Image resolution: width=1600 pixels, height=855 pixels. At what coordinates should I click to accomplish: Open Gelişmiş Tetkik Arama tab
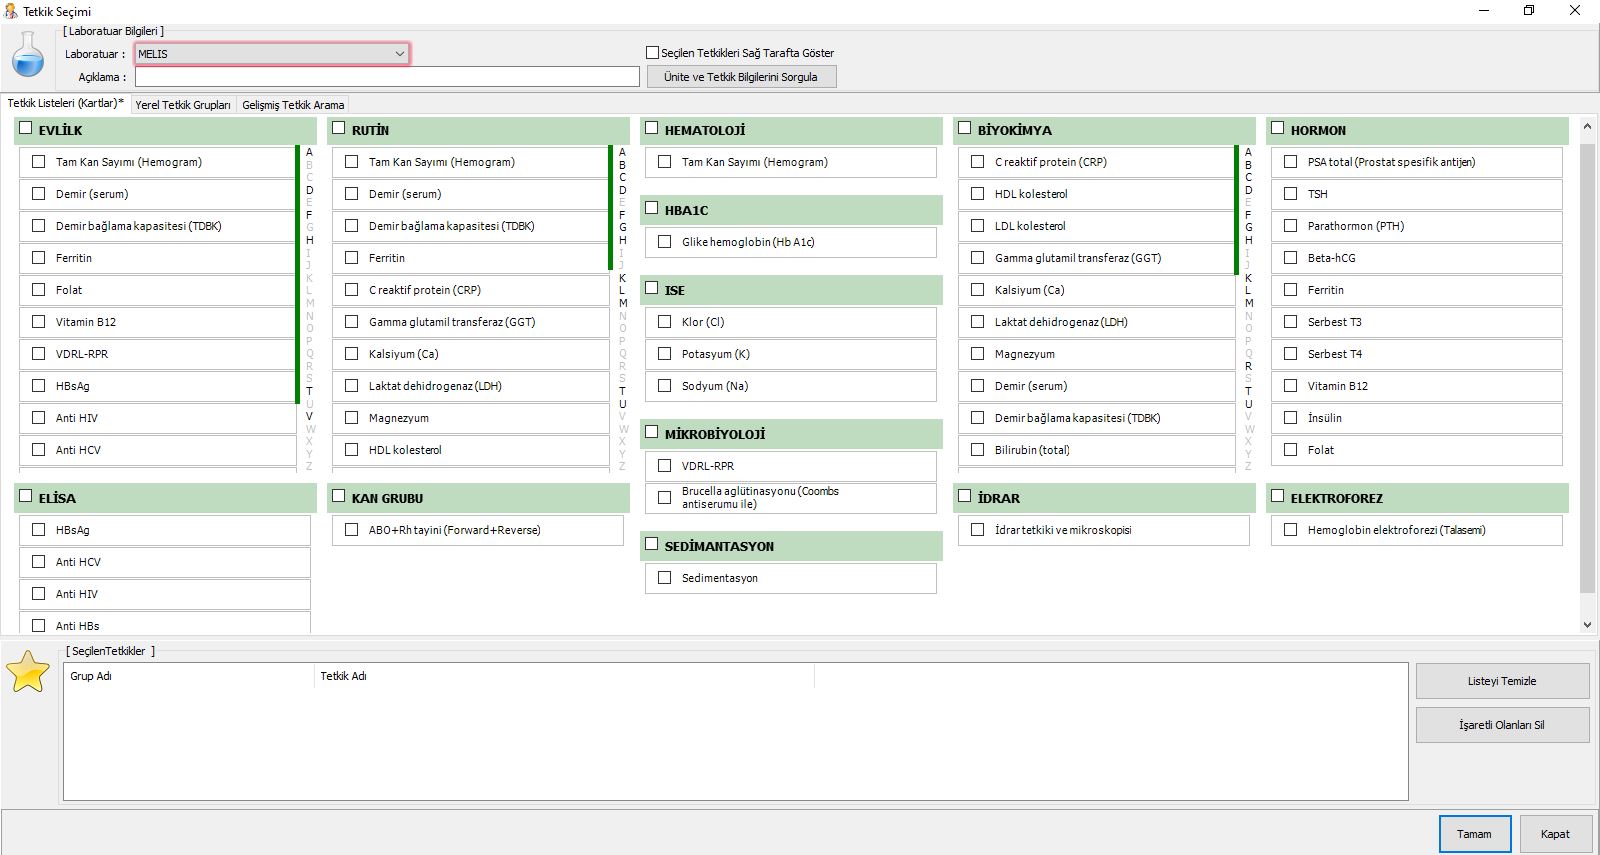[293, 105]
